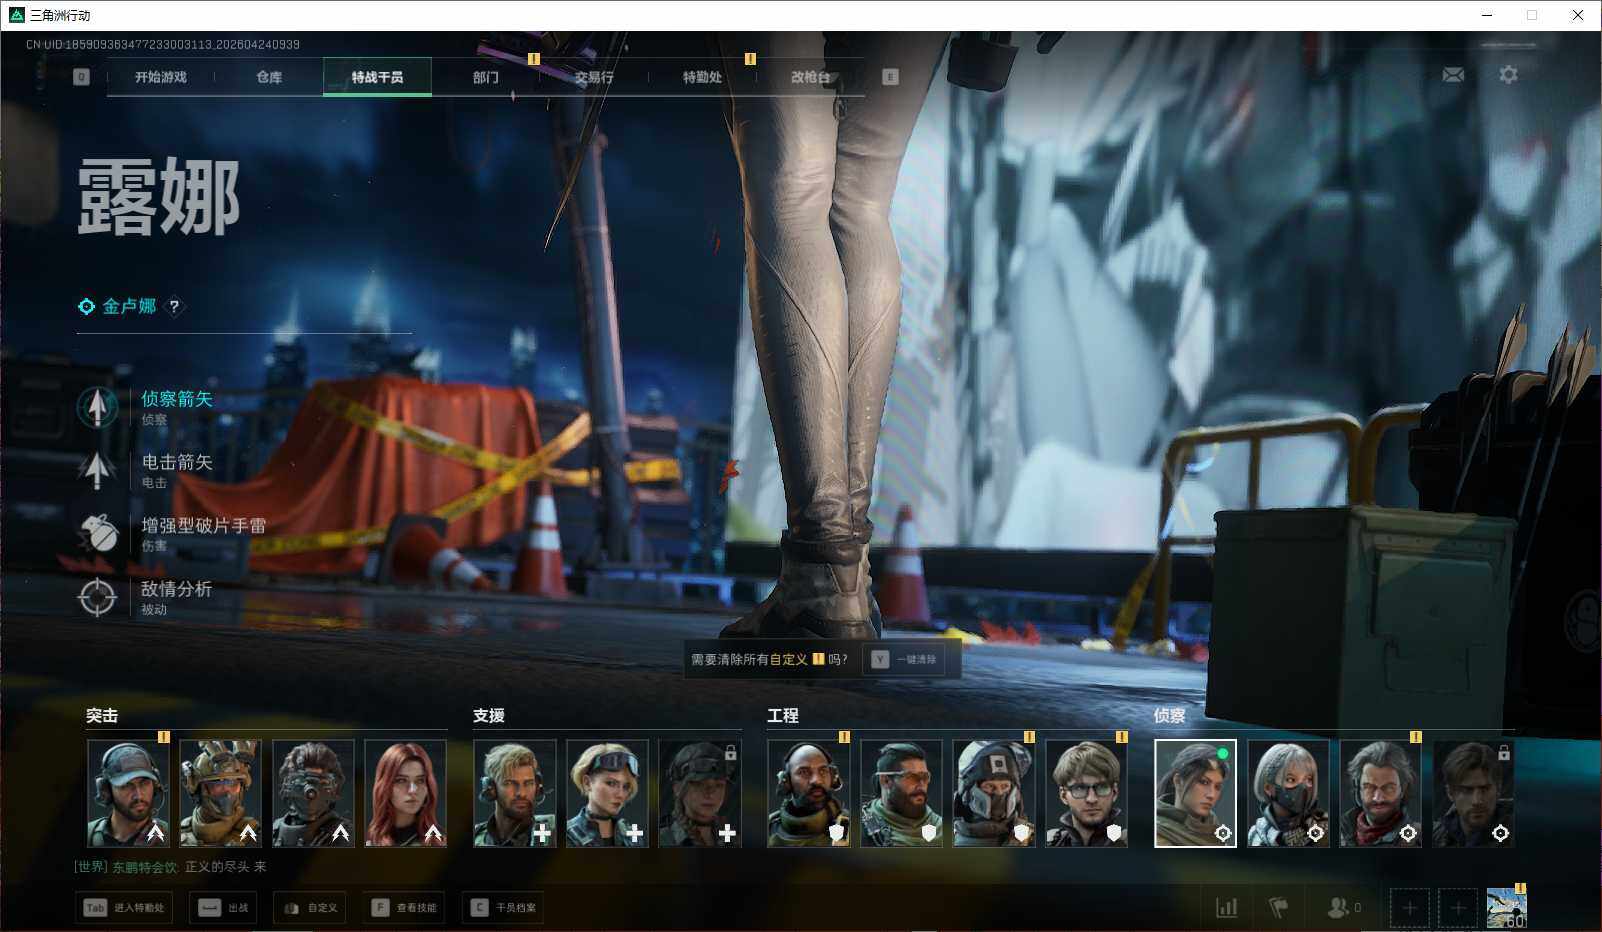Select the red-haired 突击 operator
The height and width of the screenshot is (932, 1602).
click(405, 793)
